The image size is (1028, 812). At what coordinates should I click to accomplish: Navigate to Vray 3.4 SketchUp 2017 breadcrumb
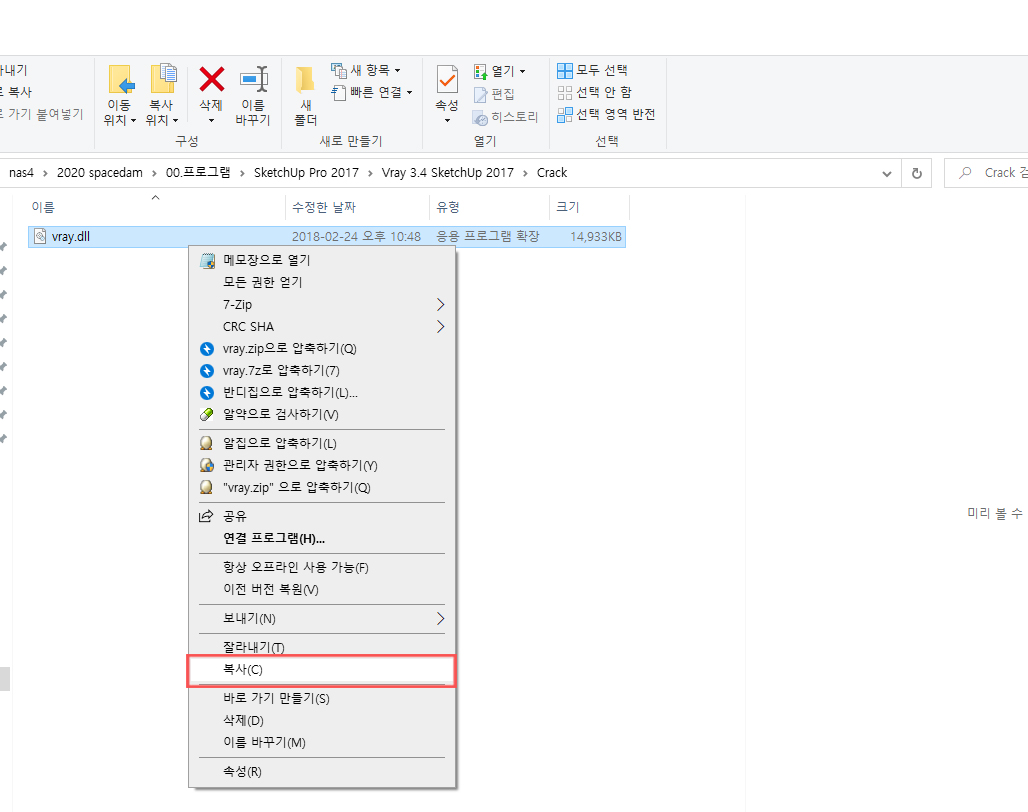pos(448,173)
